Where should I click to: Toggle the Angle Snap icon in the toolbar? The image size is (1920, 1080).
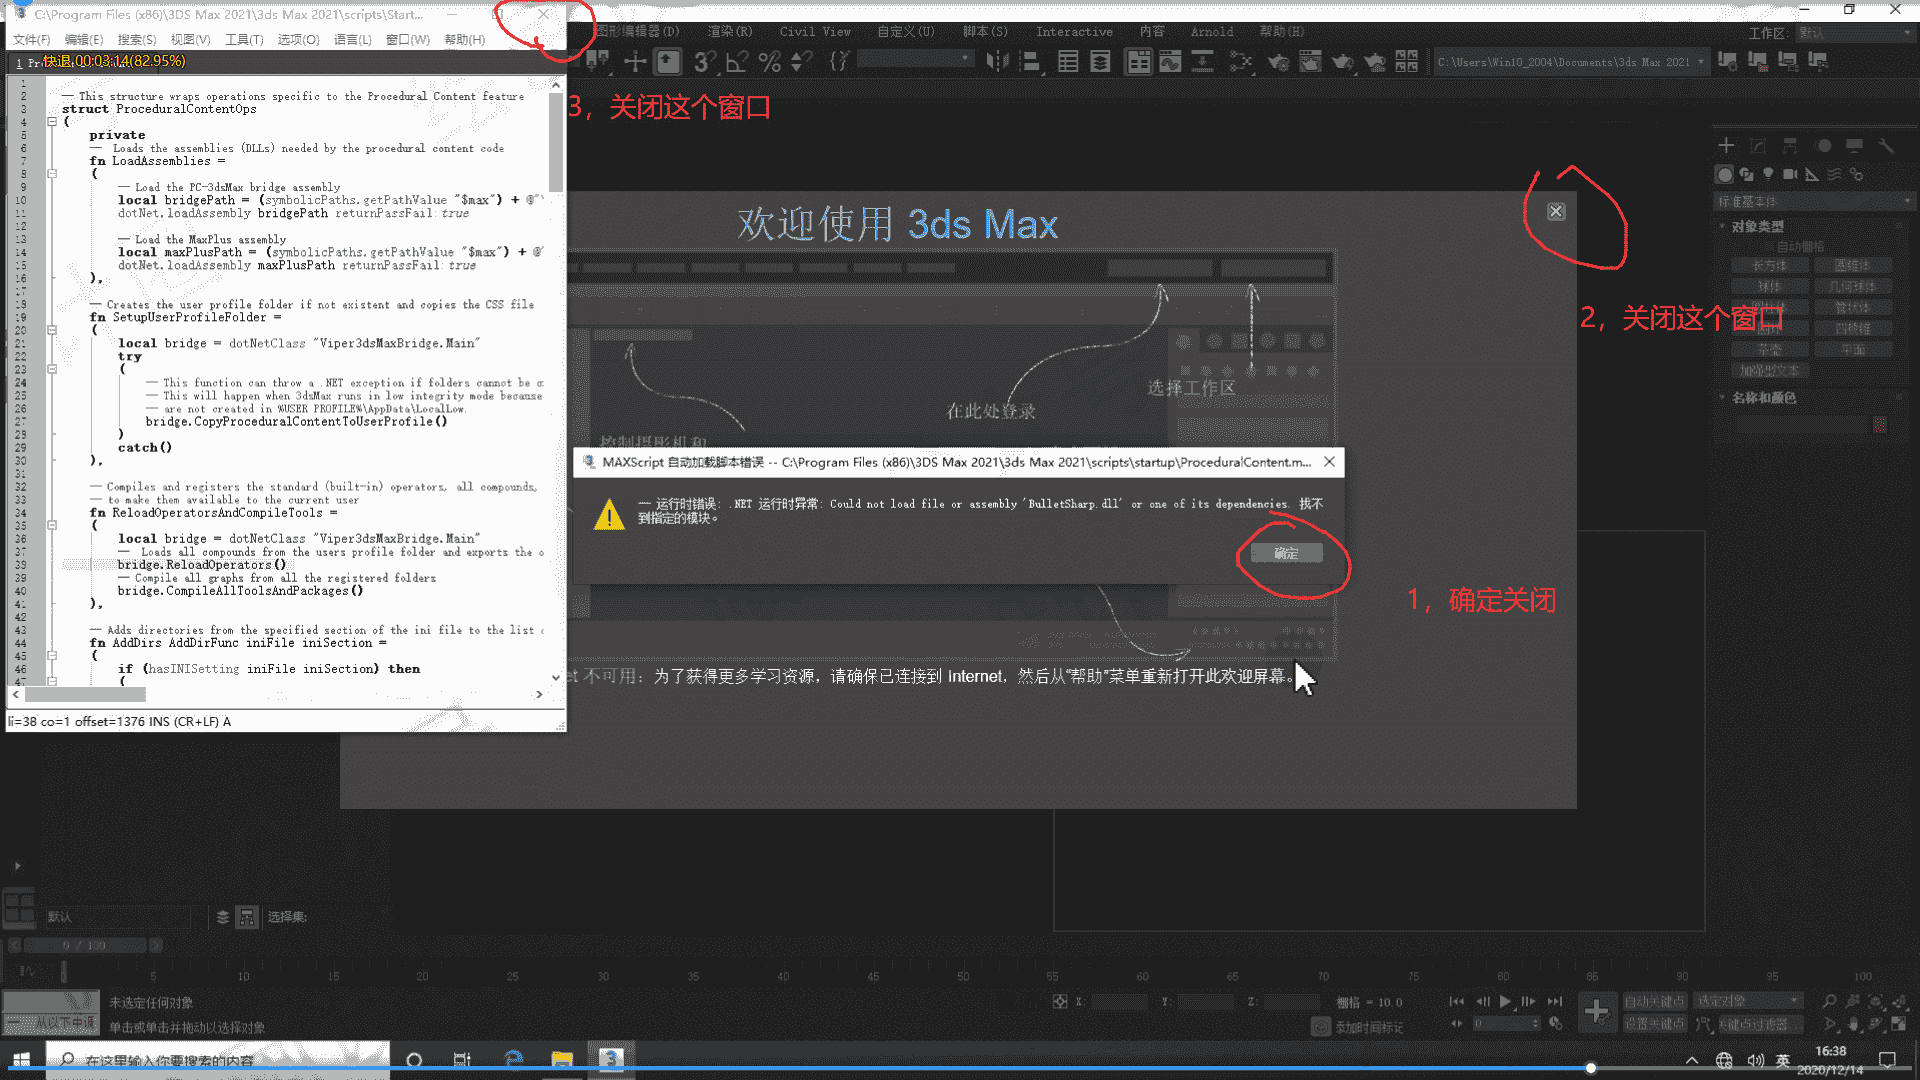[737, 62]
